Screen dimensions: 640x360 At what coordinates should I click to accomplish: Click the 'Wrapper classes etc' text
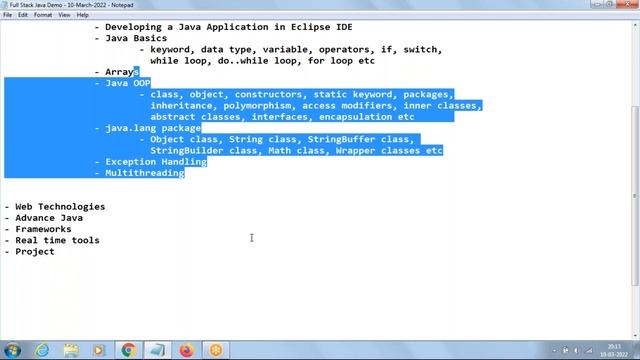coord(389,151)
